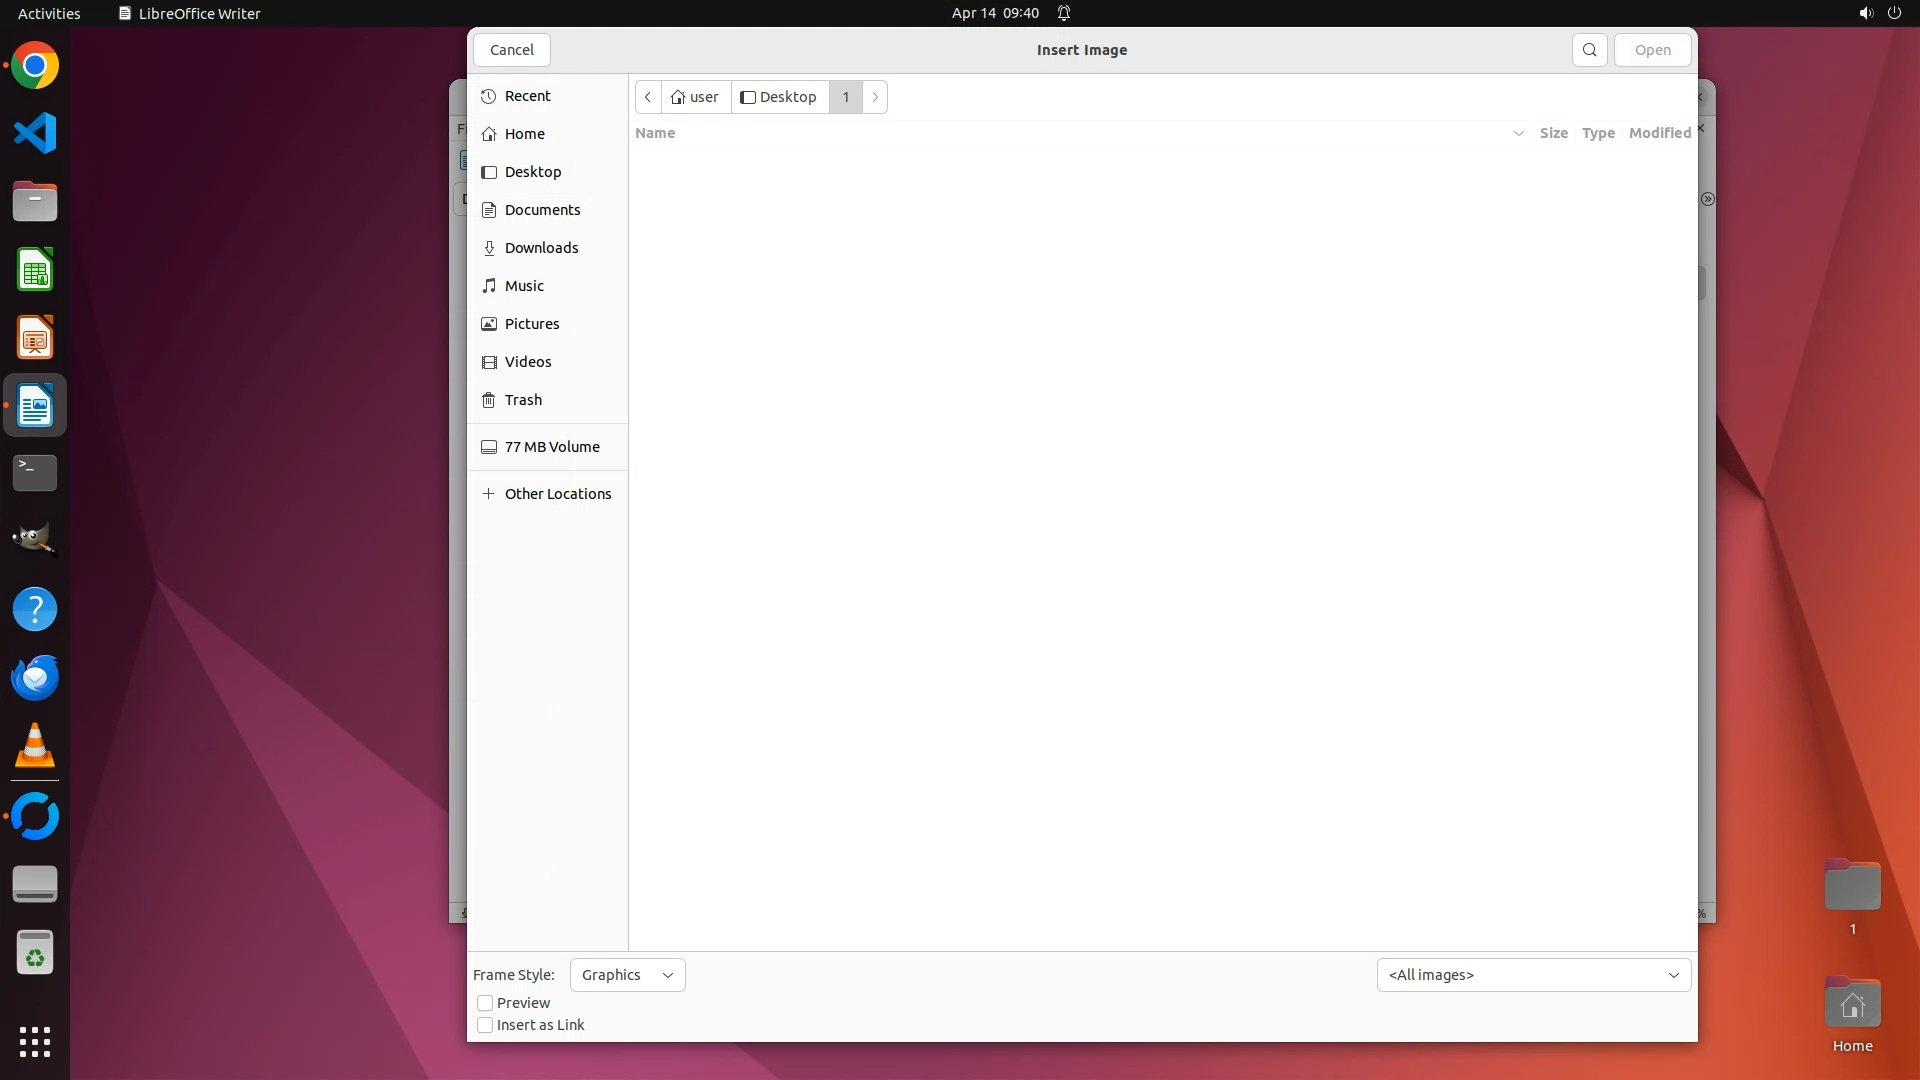Click the Desktop path bar button
1920x1080 pixels.
click(x=779, y=97)
